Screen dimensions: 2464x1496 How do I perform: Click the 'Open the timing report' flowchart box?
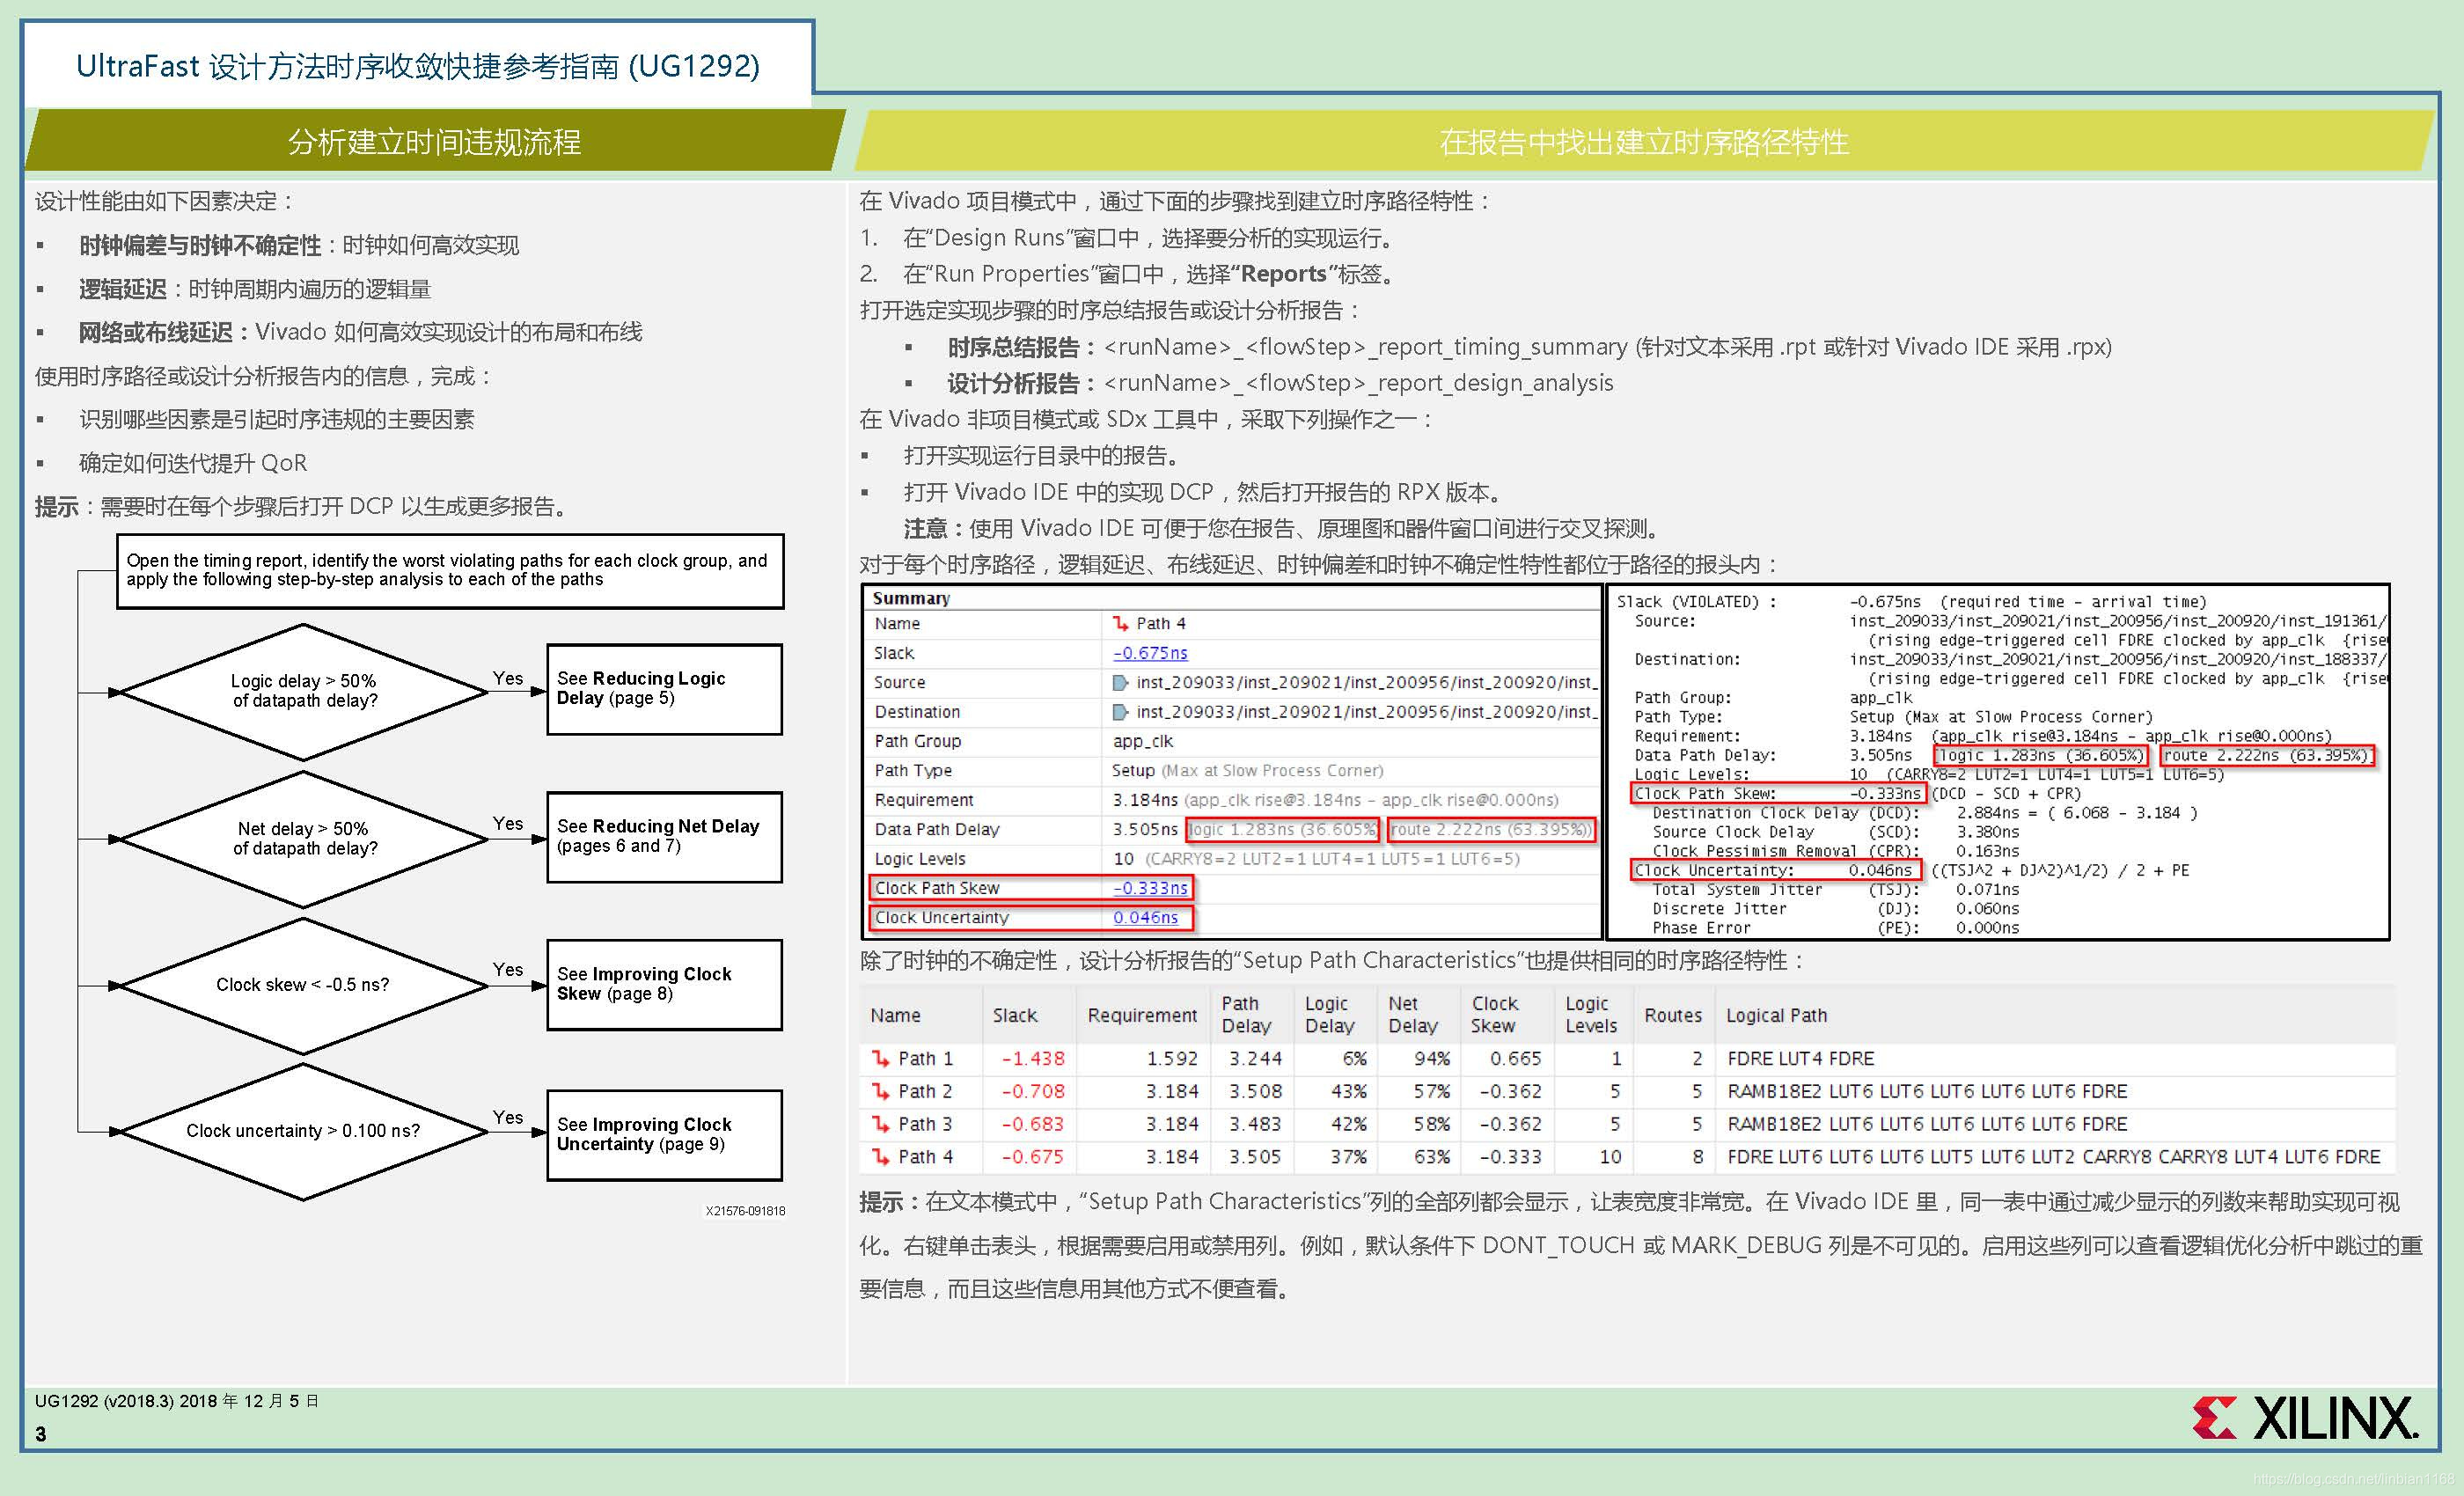pyautogui.click(x=450, y=571)
